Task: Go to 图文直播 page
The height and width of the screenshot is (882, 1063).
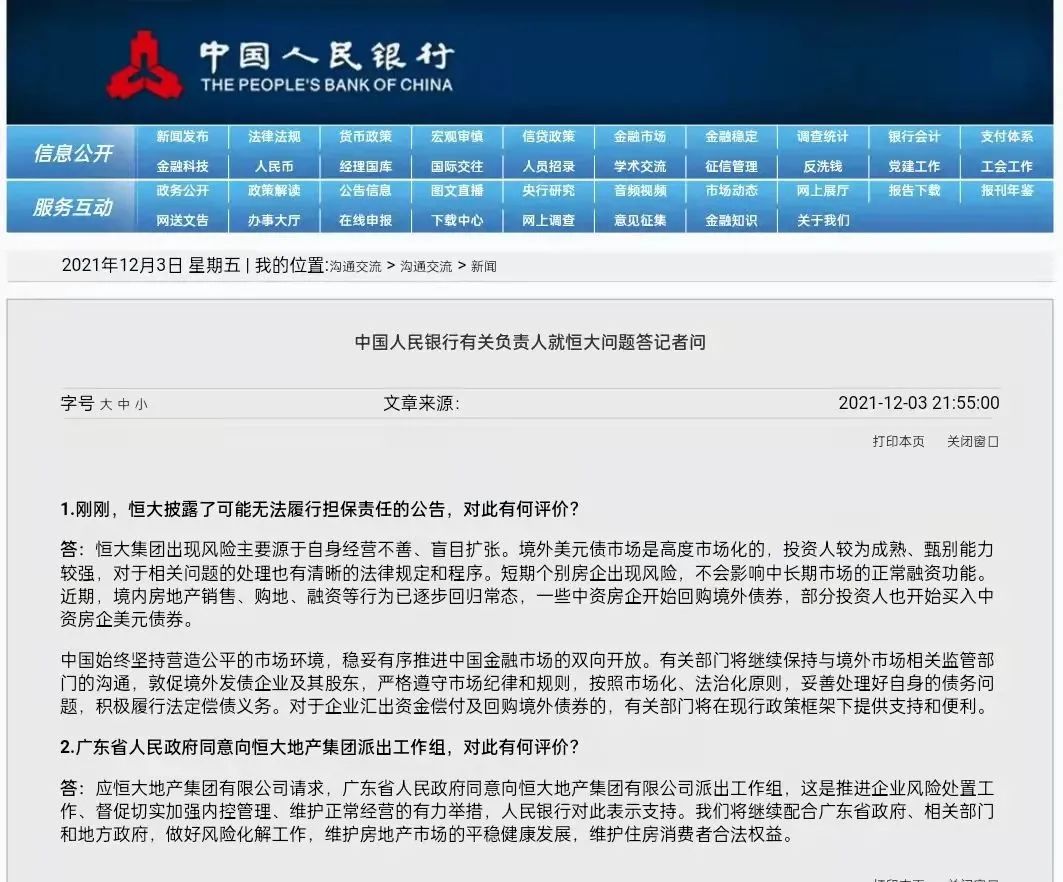Action: (x=457, y=191)
